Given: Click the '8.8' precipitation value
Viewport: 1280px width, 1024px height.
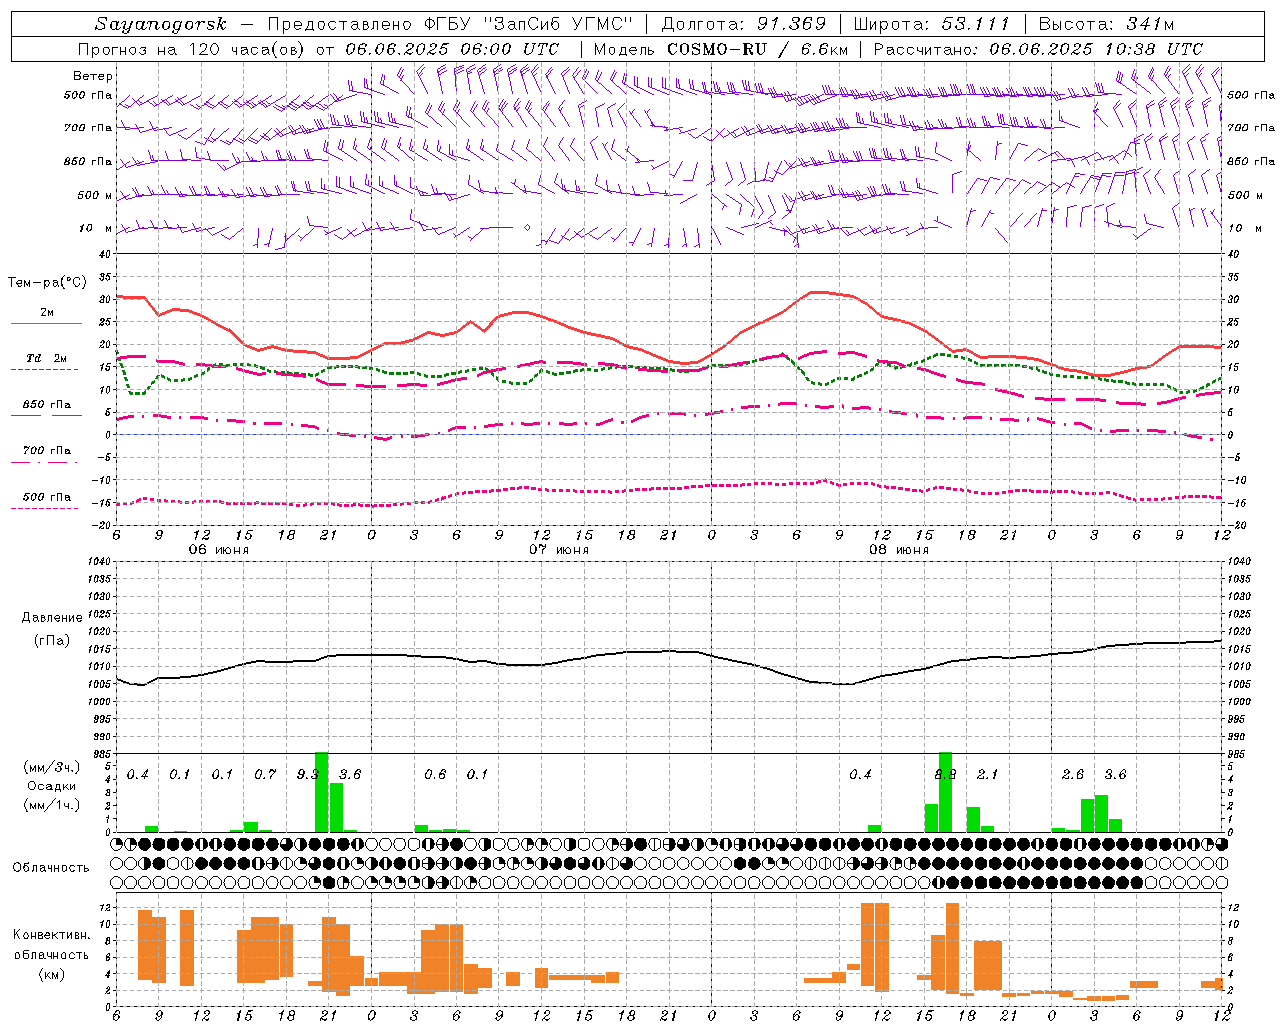Looking at the screenshot, I should coord(945,775).
